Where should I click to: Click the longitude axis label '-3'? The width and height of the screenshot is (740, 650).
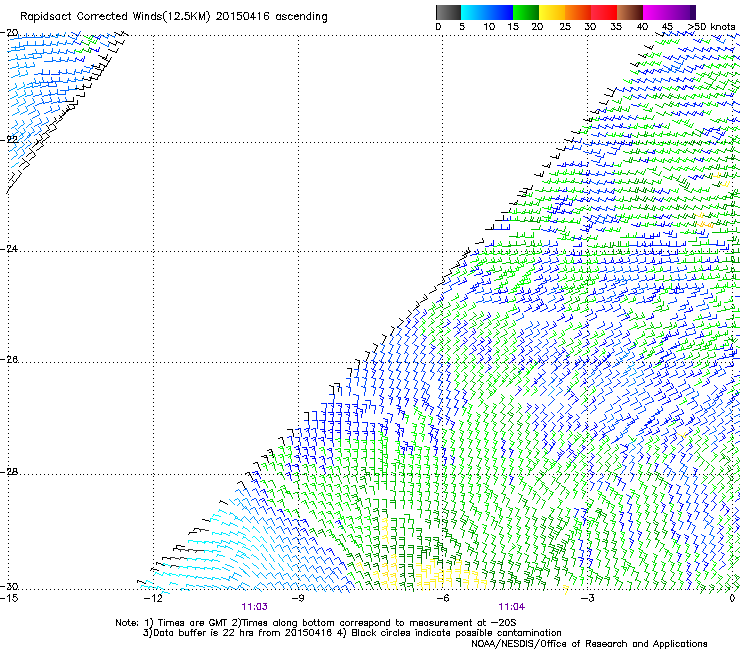(x=587, y=599)
